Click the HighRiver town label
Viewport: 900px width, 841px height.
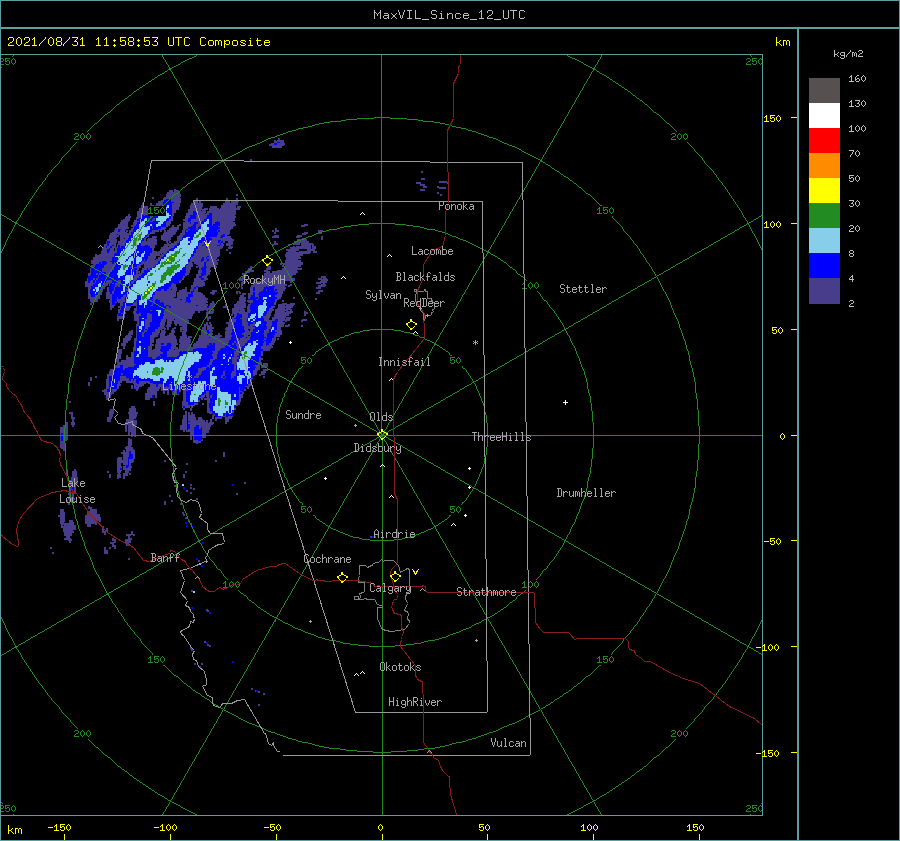[415, 702]
